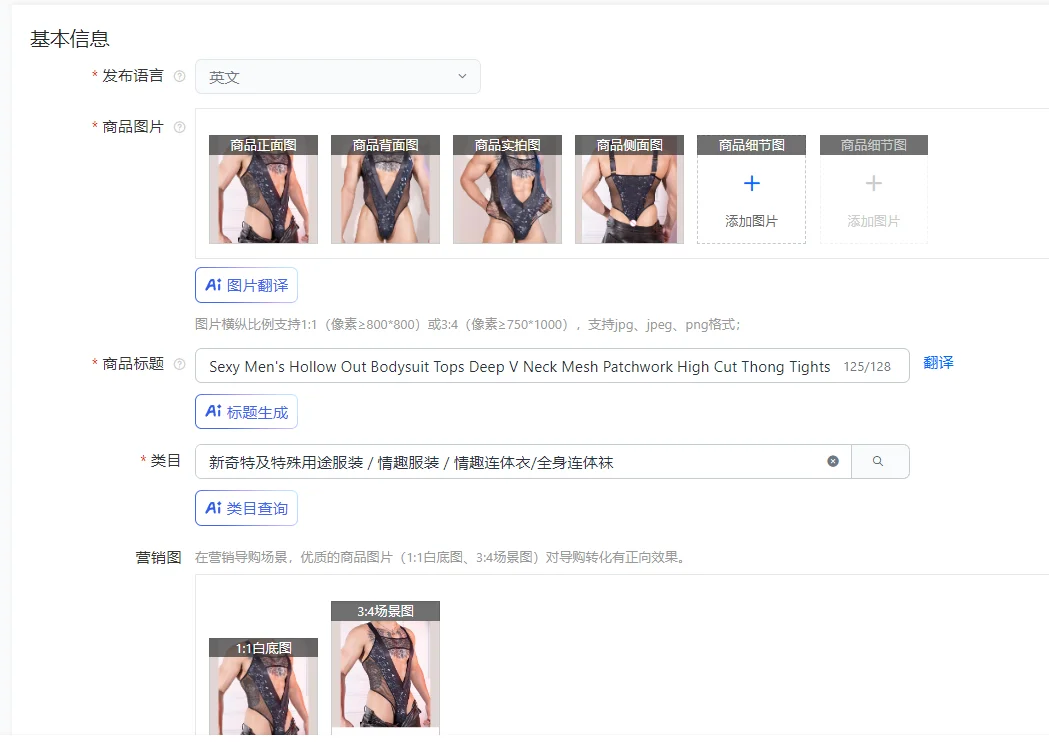Clear the category with the x icon
Viewport: 1049px width, 753px height.
pos(833,461)
